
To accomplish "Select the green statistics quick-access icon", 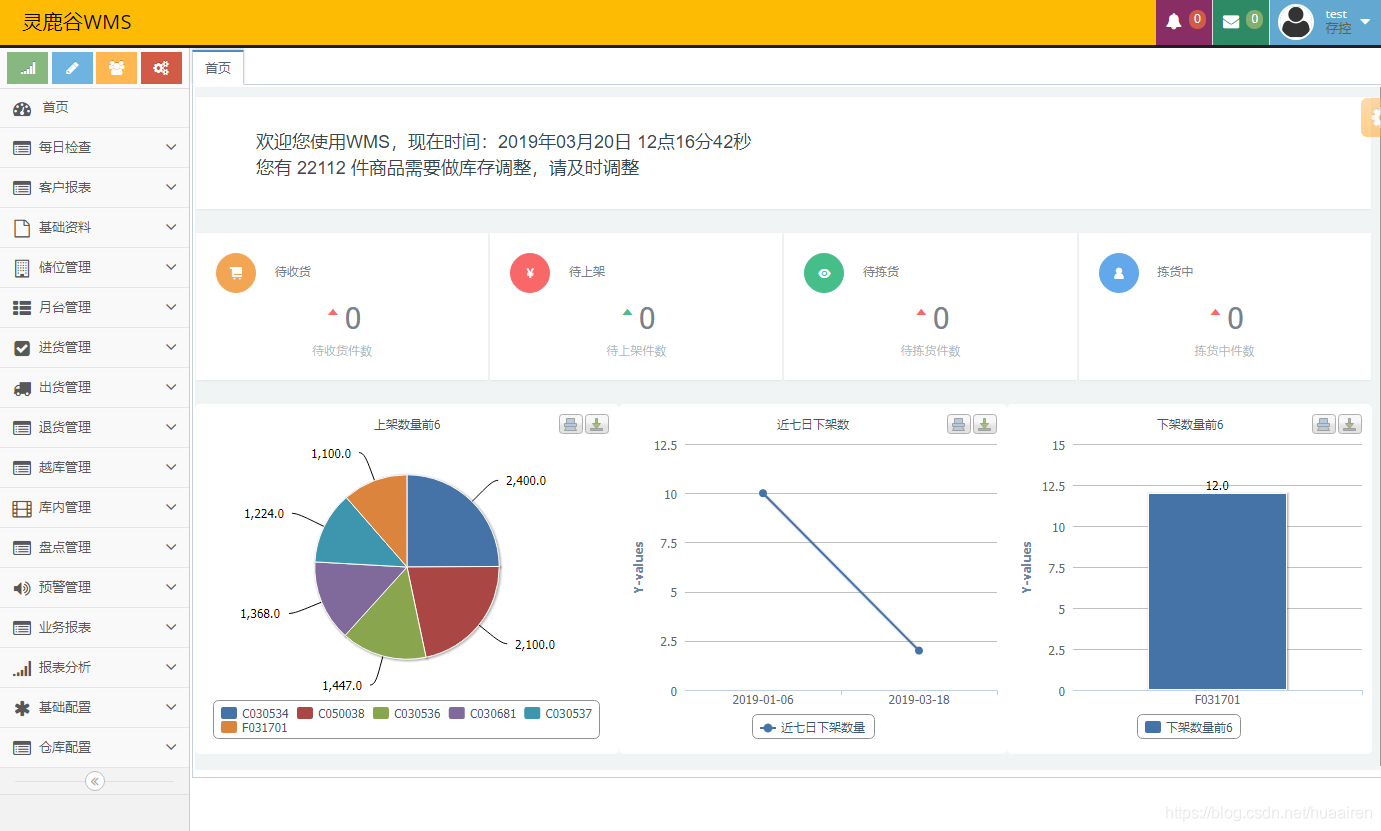I will click(x=26, y=67).
